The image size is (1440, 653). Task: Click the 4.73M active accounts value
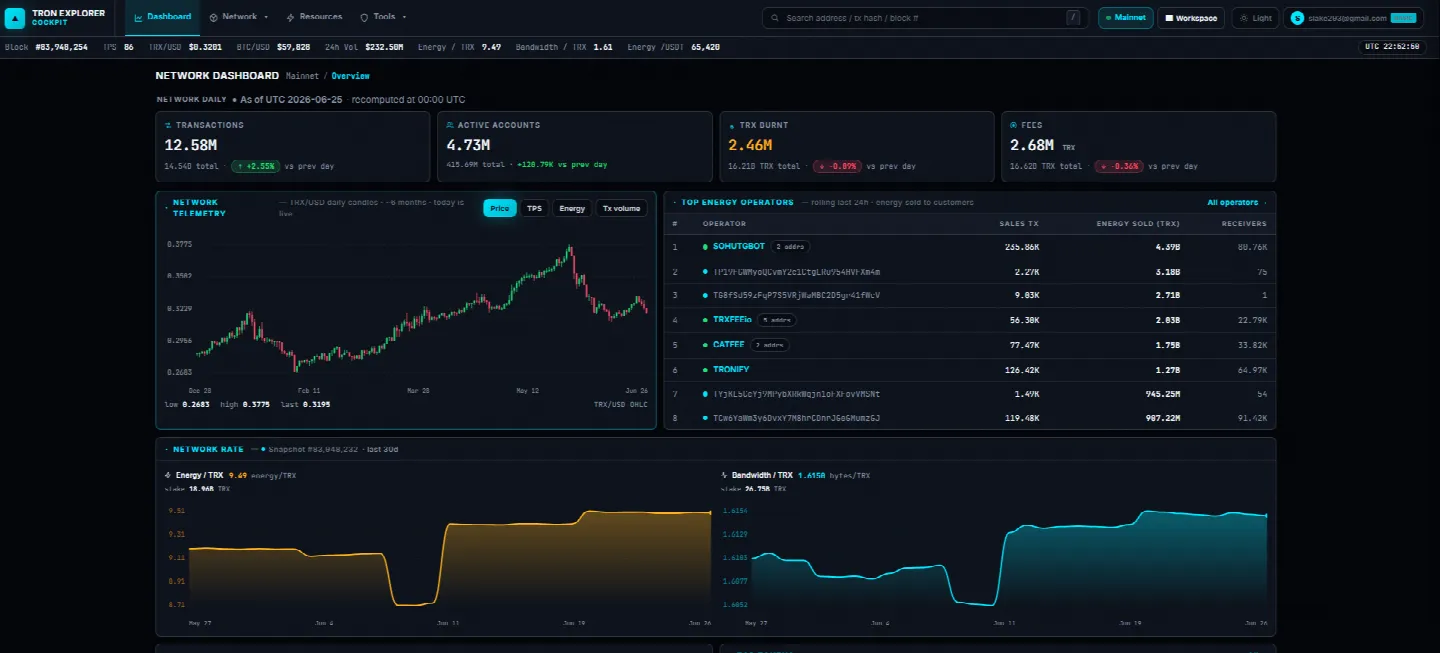click(468, 146)
